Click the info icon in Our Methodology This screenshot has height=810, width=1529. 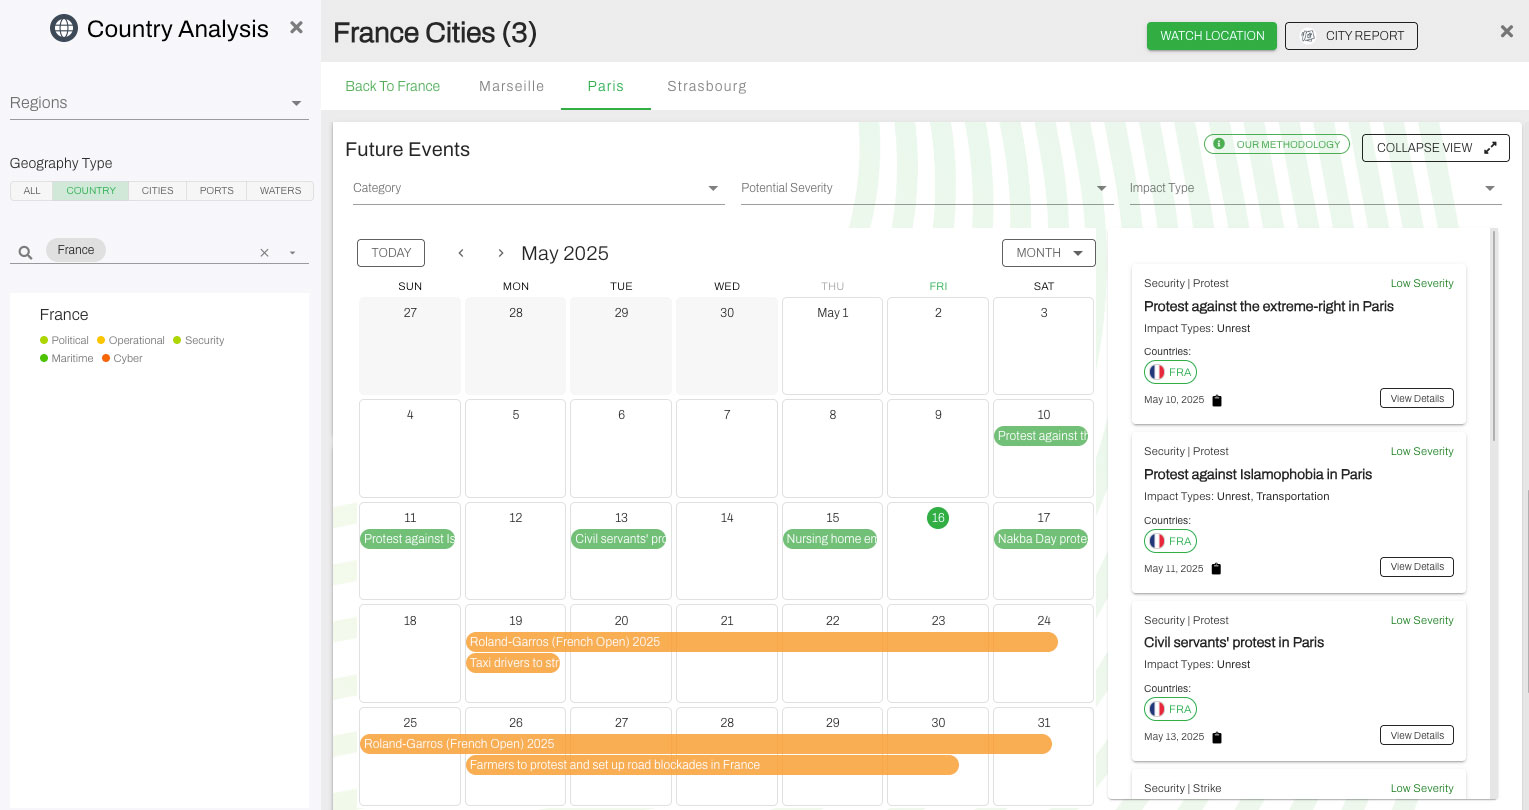1219,144
